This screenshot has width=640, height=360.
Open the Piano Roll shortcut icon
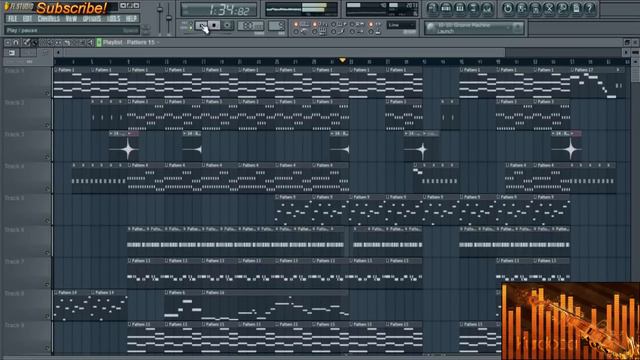click(x=460, y=9)
